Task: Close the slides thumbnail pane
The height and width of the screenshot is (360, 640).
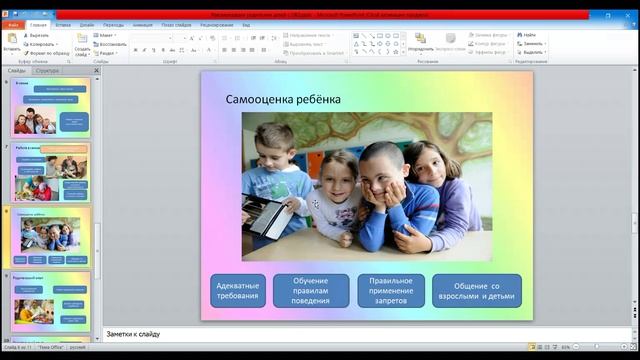Action: pos(97,71)
